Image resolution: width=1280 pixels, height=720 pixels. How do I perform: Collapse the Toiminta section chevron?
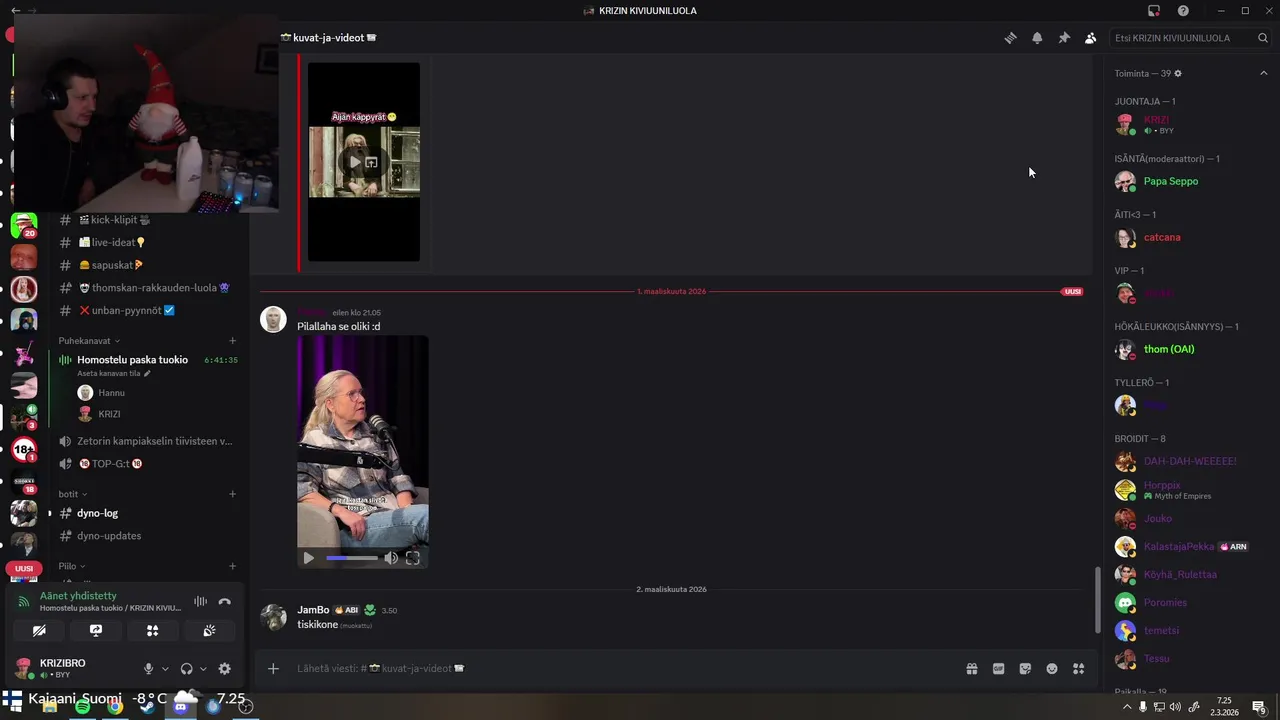pos(1263,73)
